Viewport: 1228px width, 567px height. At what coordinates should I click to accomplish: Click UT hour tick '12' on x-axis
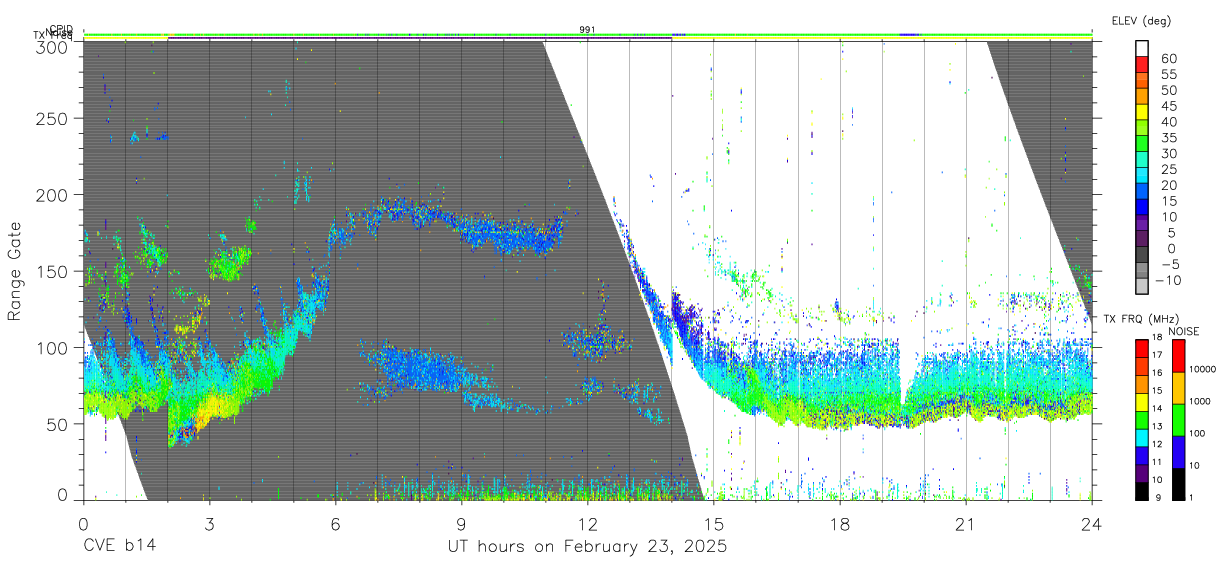[x=587, y=524]
